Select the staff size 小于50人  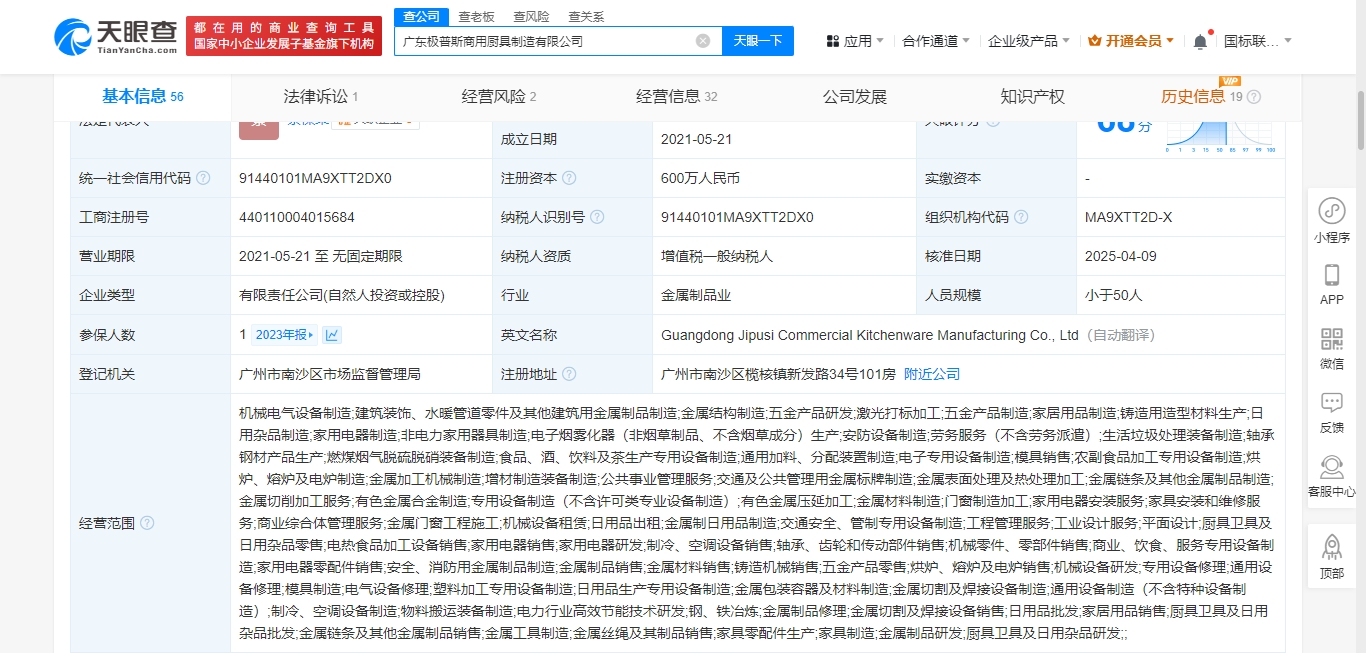[x=1114, y=295]
